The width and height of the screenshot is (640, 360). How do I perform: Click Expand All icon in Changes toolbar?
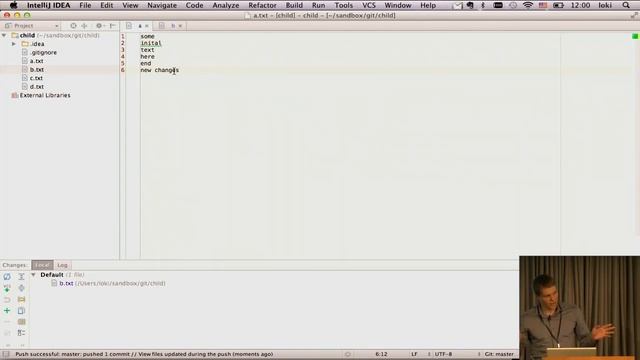pos(21,276)
